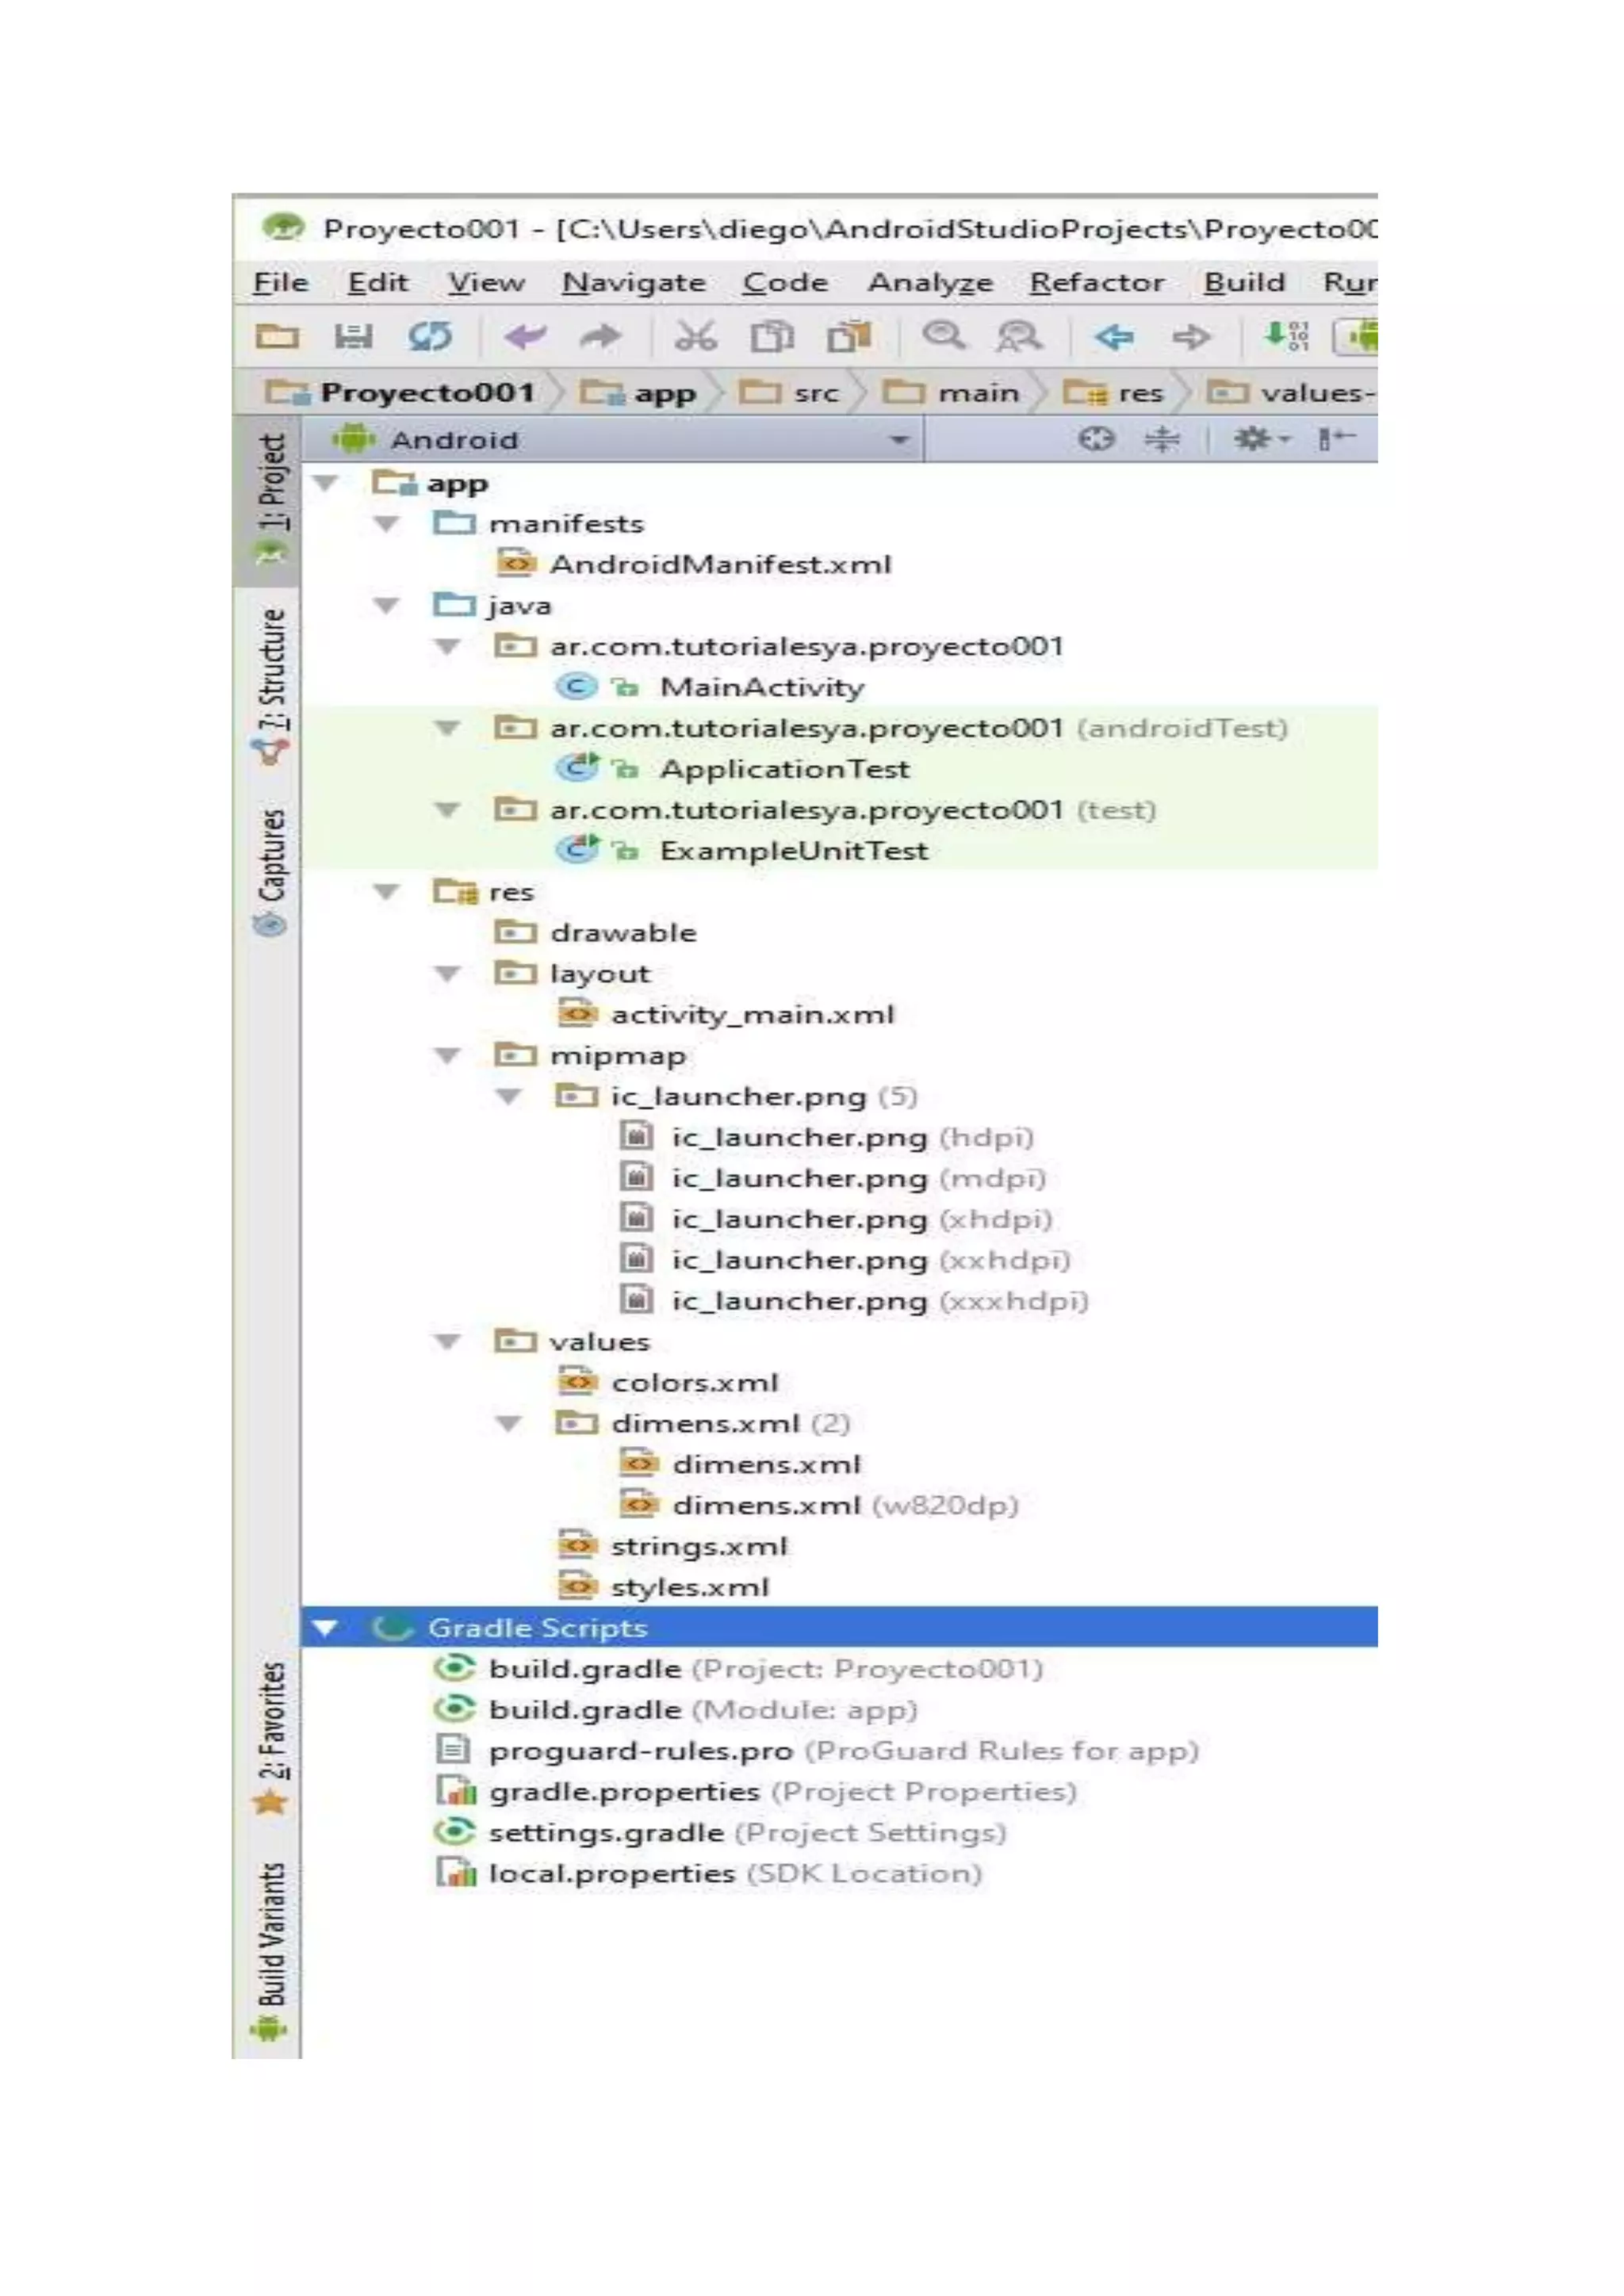Image resolution: width=1624 pixels, height=2296 pixels.
Task: Collapse the mipmap folder arrow
Action: (448, 1056)
